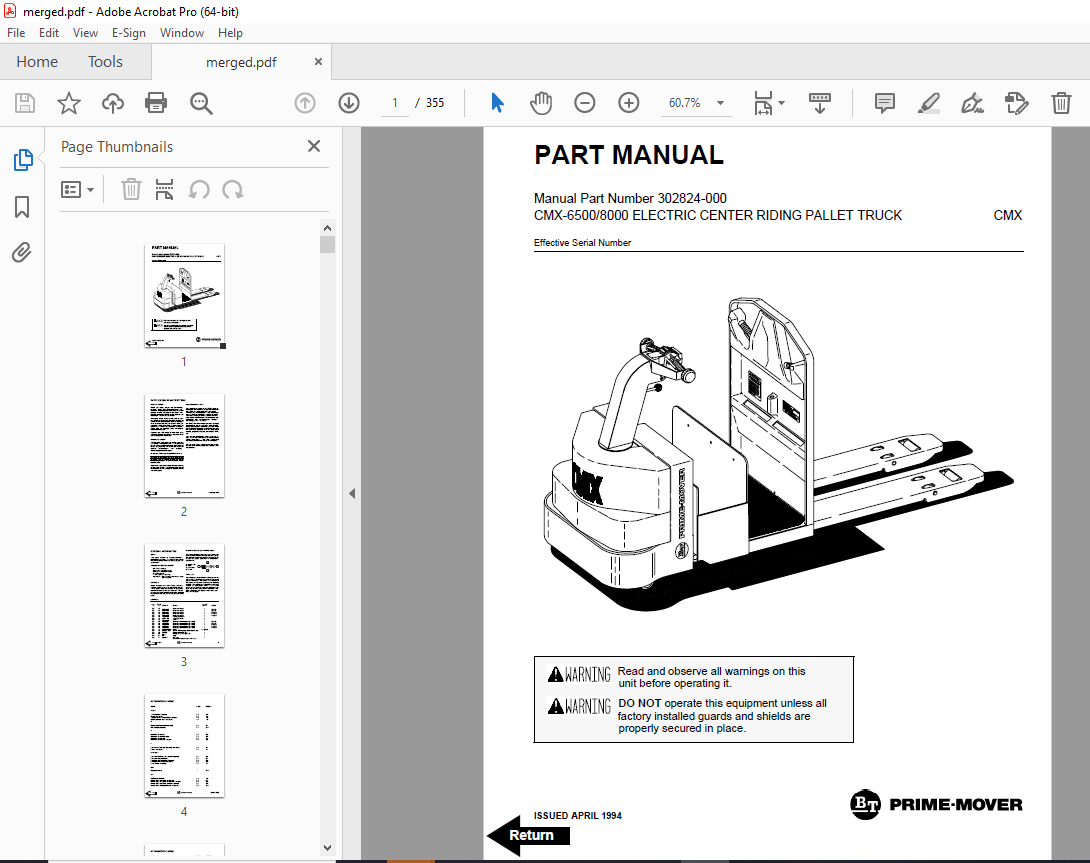Open the E-Sign menu

(x=129, y=33)
